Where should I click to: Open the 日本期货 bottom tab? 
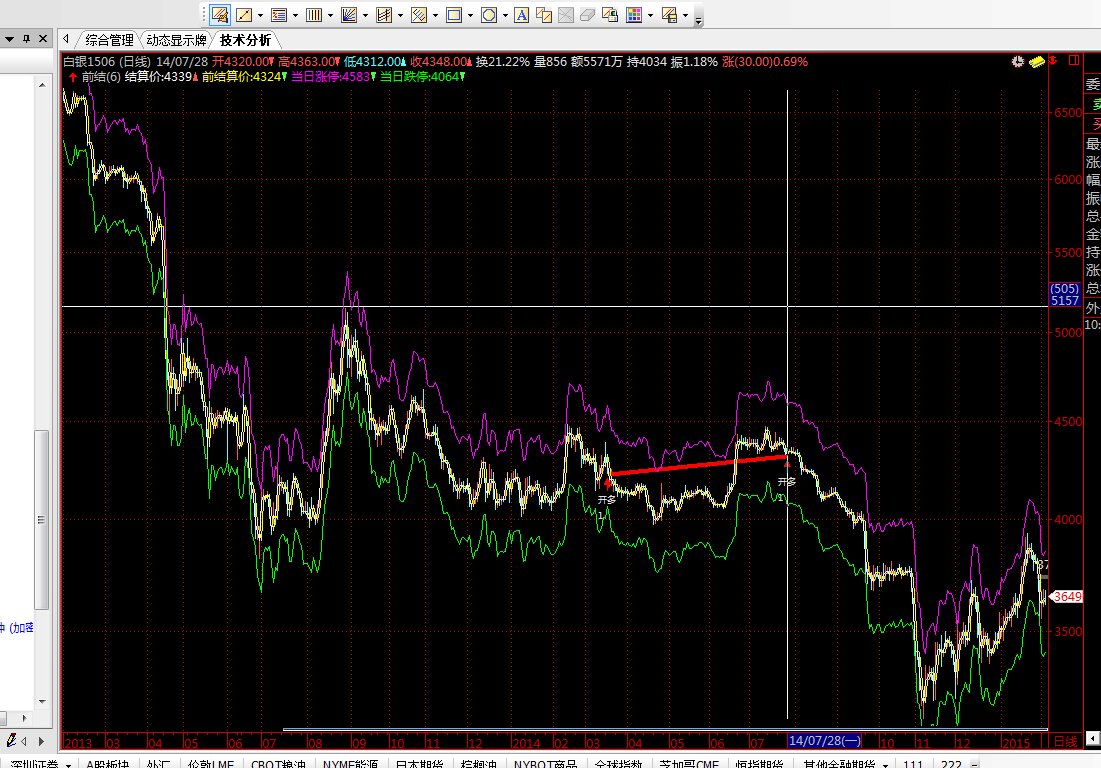coord(419,764)
